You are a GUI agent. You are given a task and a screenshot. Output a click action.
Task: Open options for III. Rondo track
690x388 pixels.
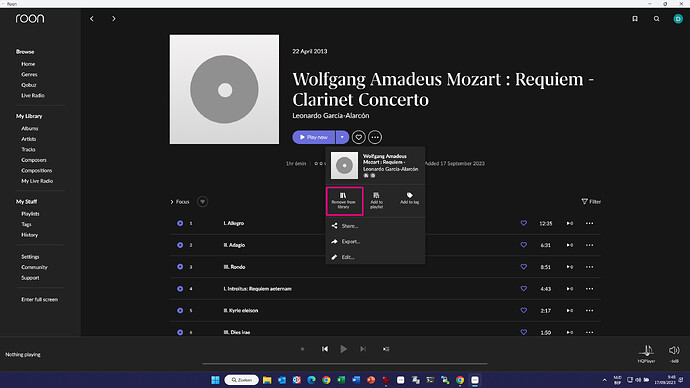point(589,267)
